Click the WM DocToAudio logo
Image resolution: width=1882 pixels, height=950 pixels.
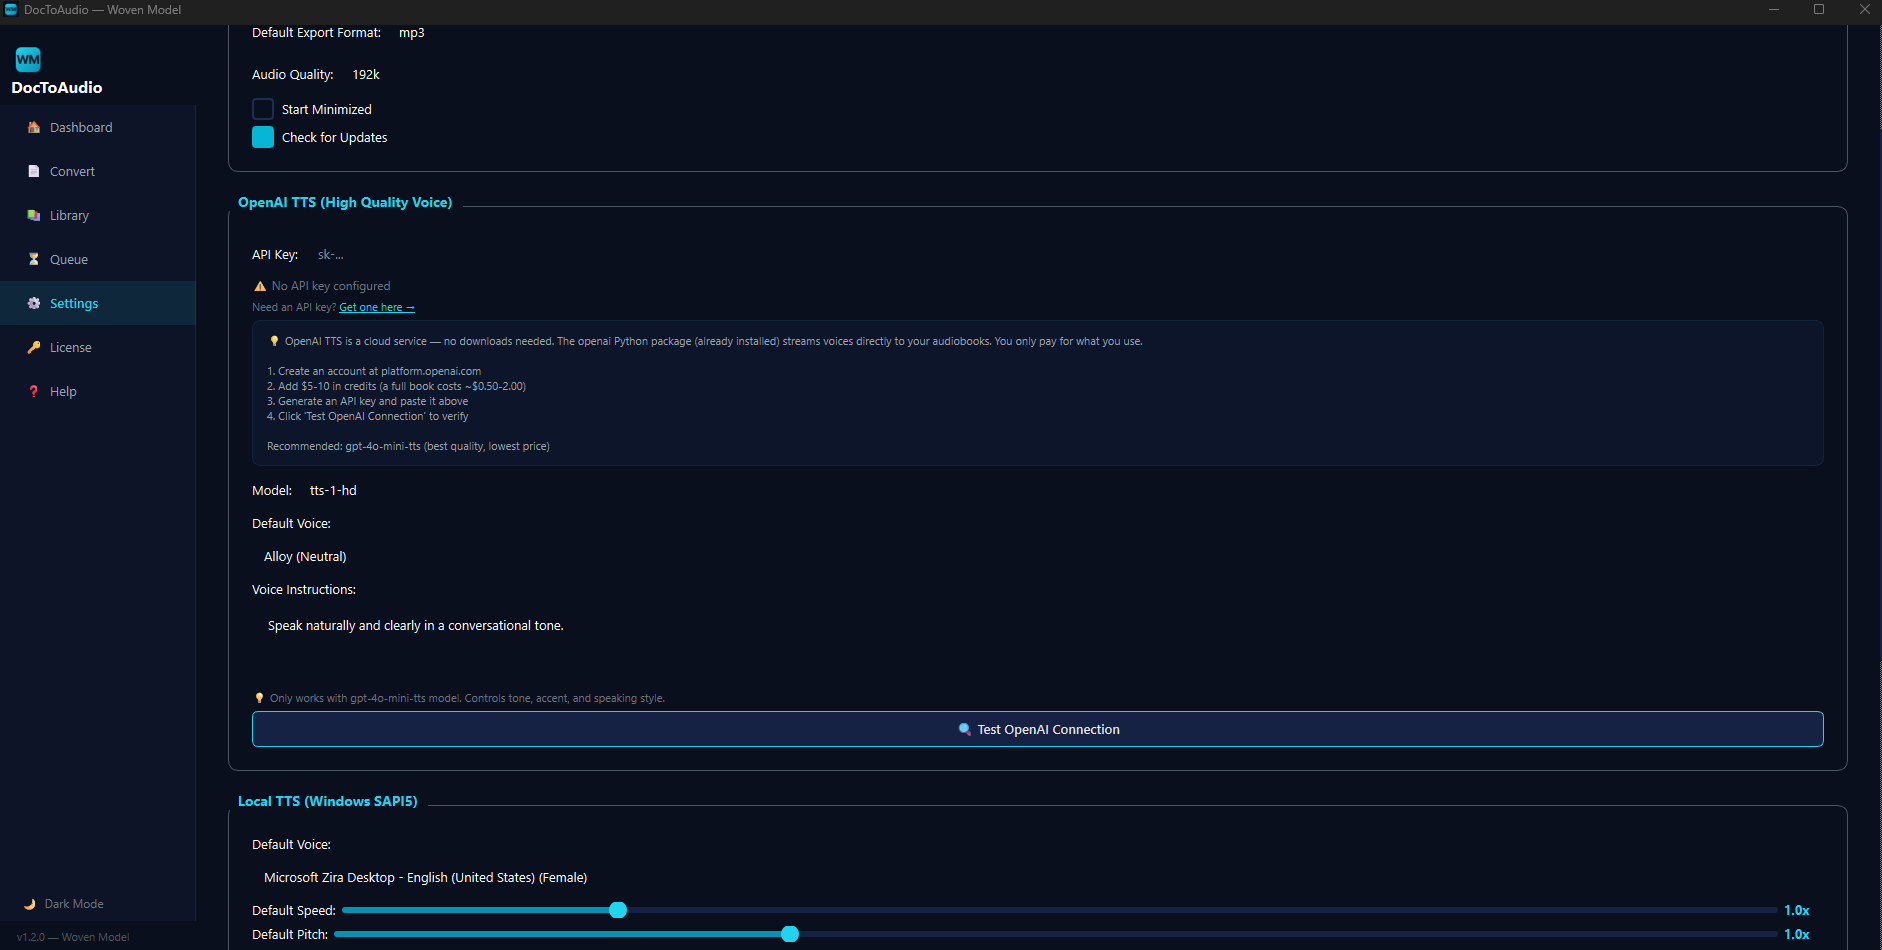(28, 59)
